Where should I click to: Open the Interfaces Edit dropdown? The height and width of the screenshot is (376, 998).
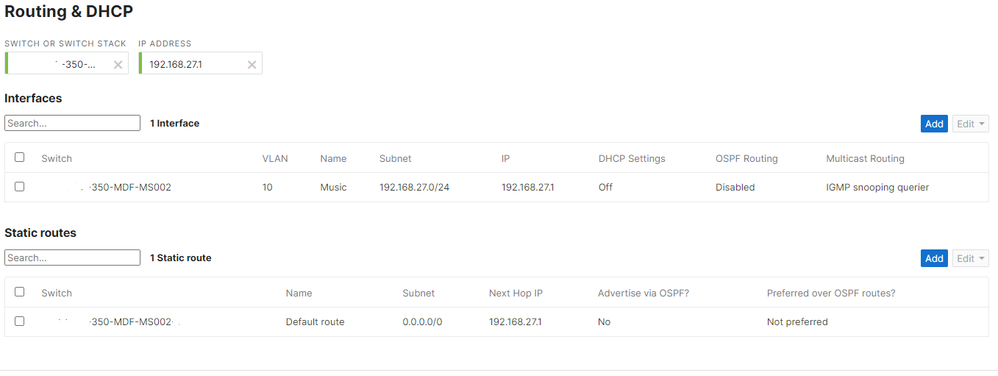[971, 123]
